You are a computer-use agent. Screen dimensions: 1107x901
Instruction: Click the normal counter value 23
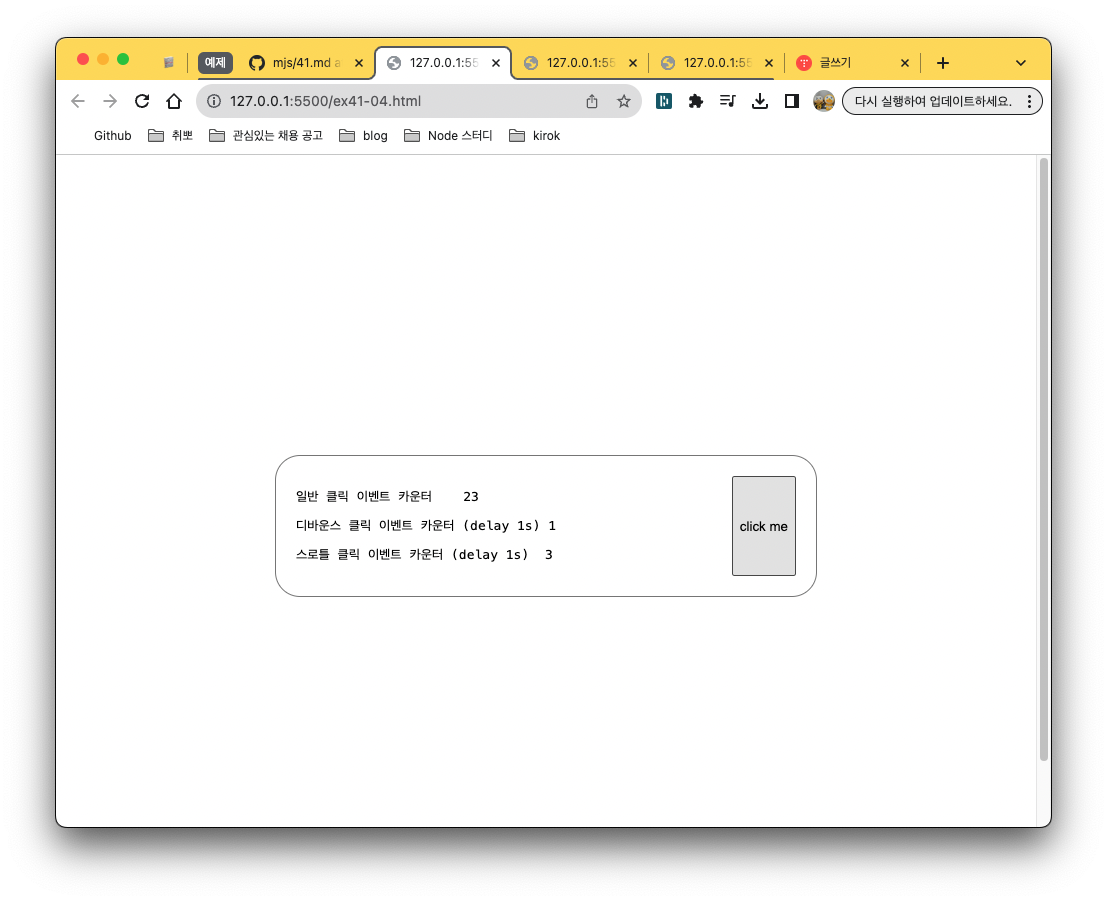(471, 496)
